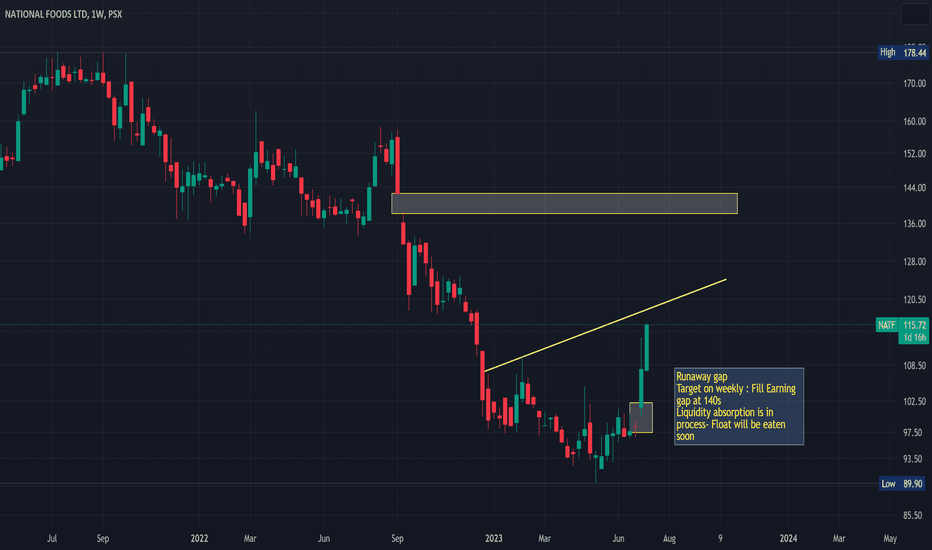This screenshot has width=932, height=550.
Task: Click the 2023 time axis label
Action: point(493,539)
